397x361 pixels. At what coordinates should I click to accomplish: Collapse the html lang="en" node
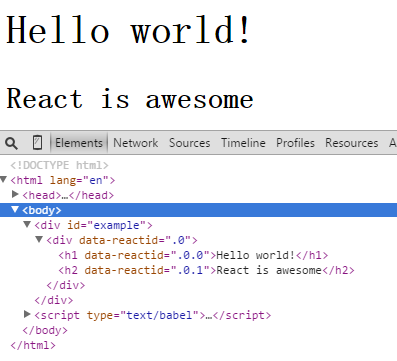pos(4,180)
